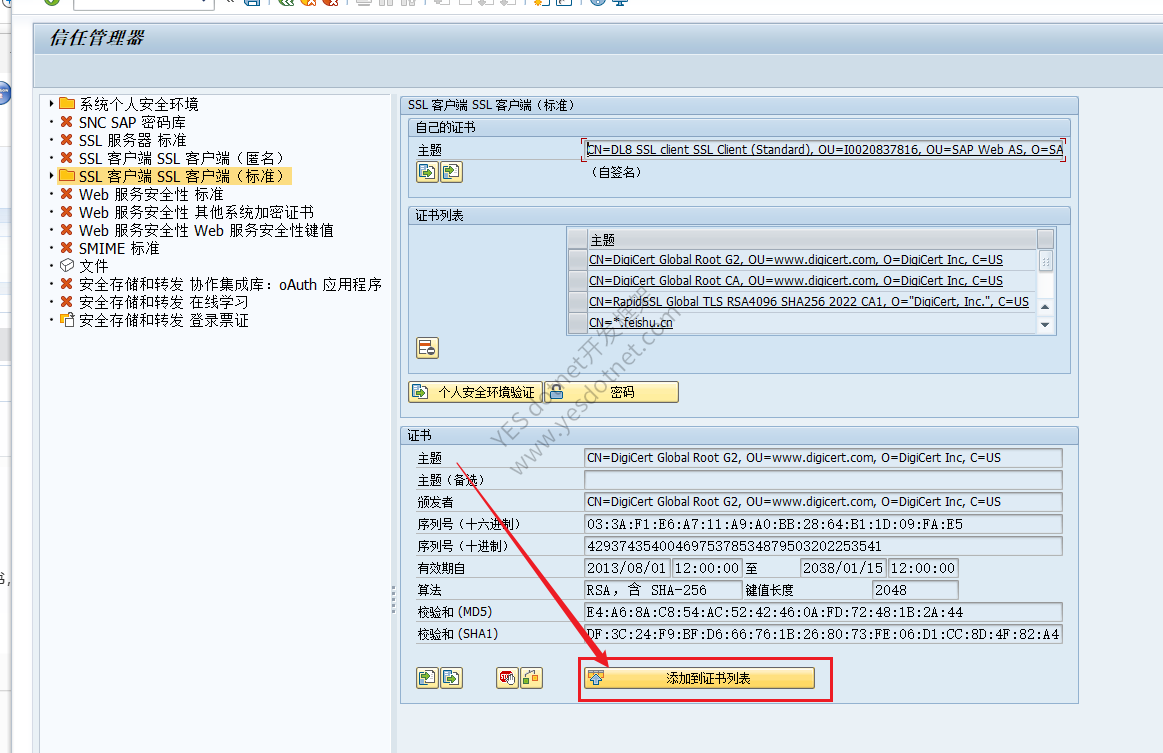Click the 校验和 (SHA1) field
The height and width of the screenshot is (753, 1163).
(x=823, y=634)
